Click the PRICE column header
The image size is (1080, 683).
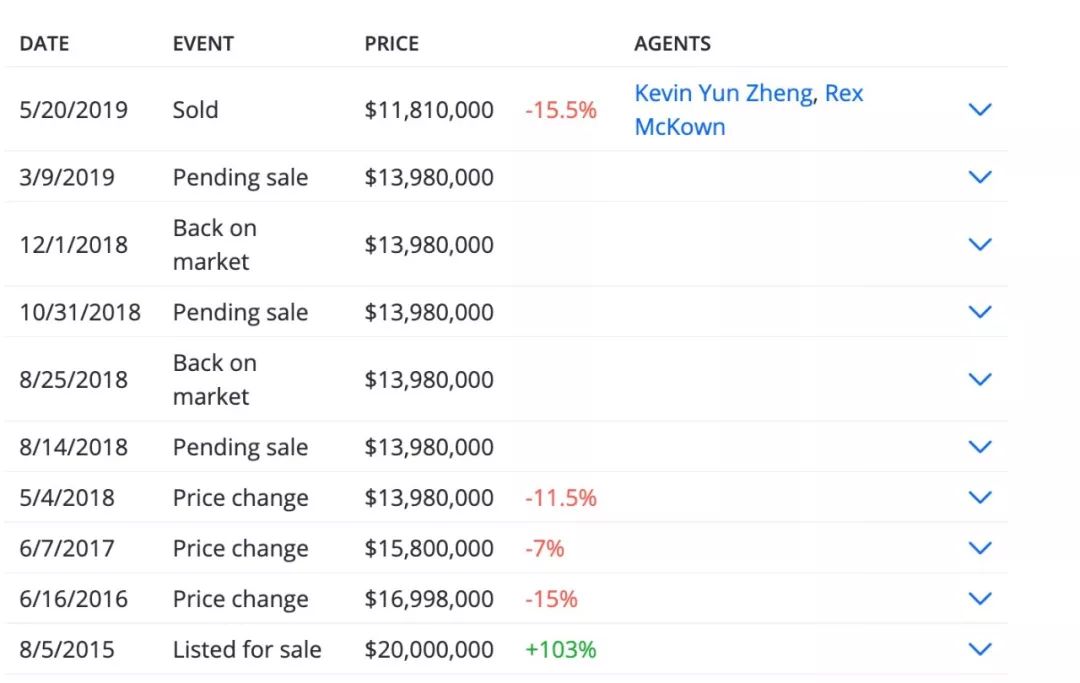[x=391, y=44]
